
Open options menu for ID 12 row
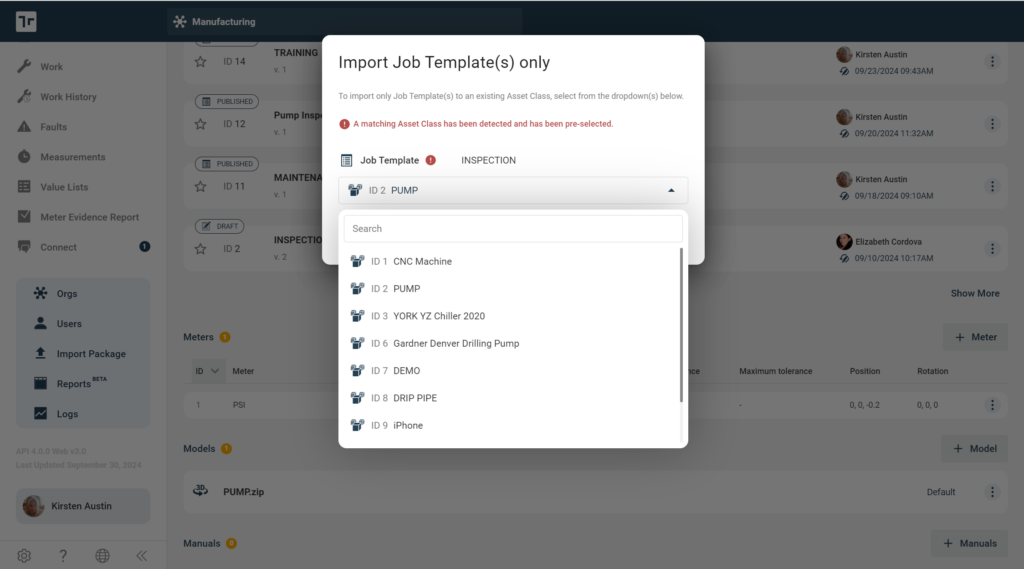[x=992, y=124]
